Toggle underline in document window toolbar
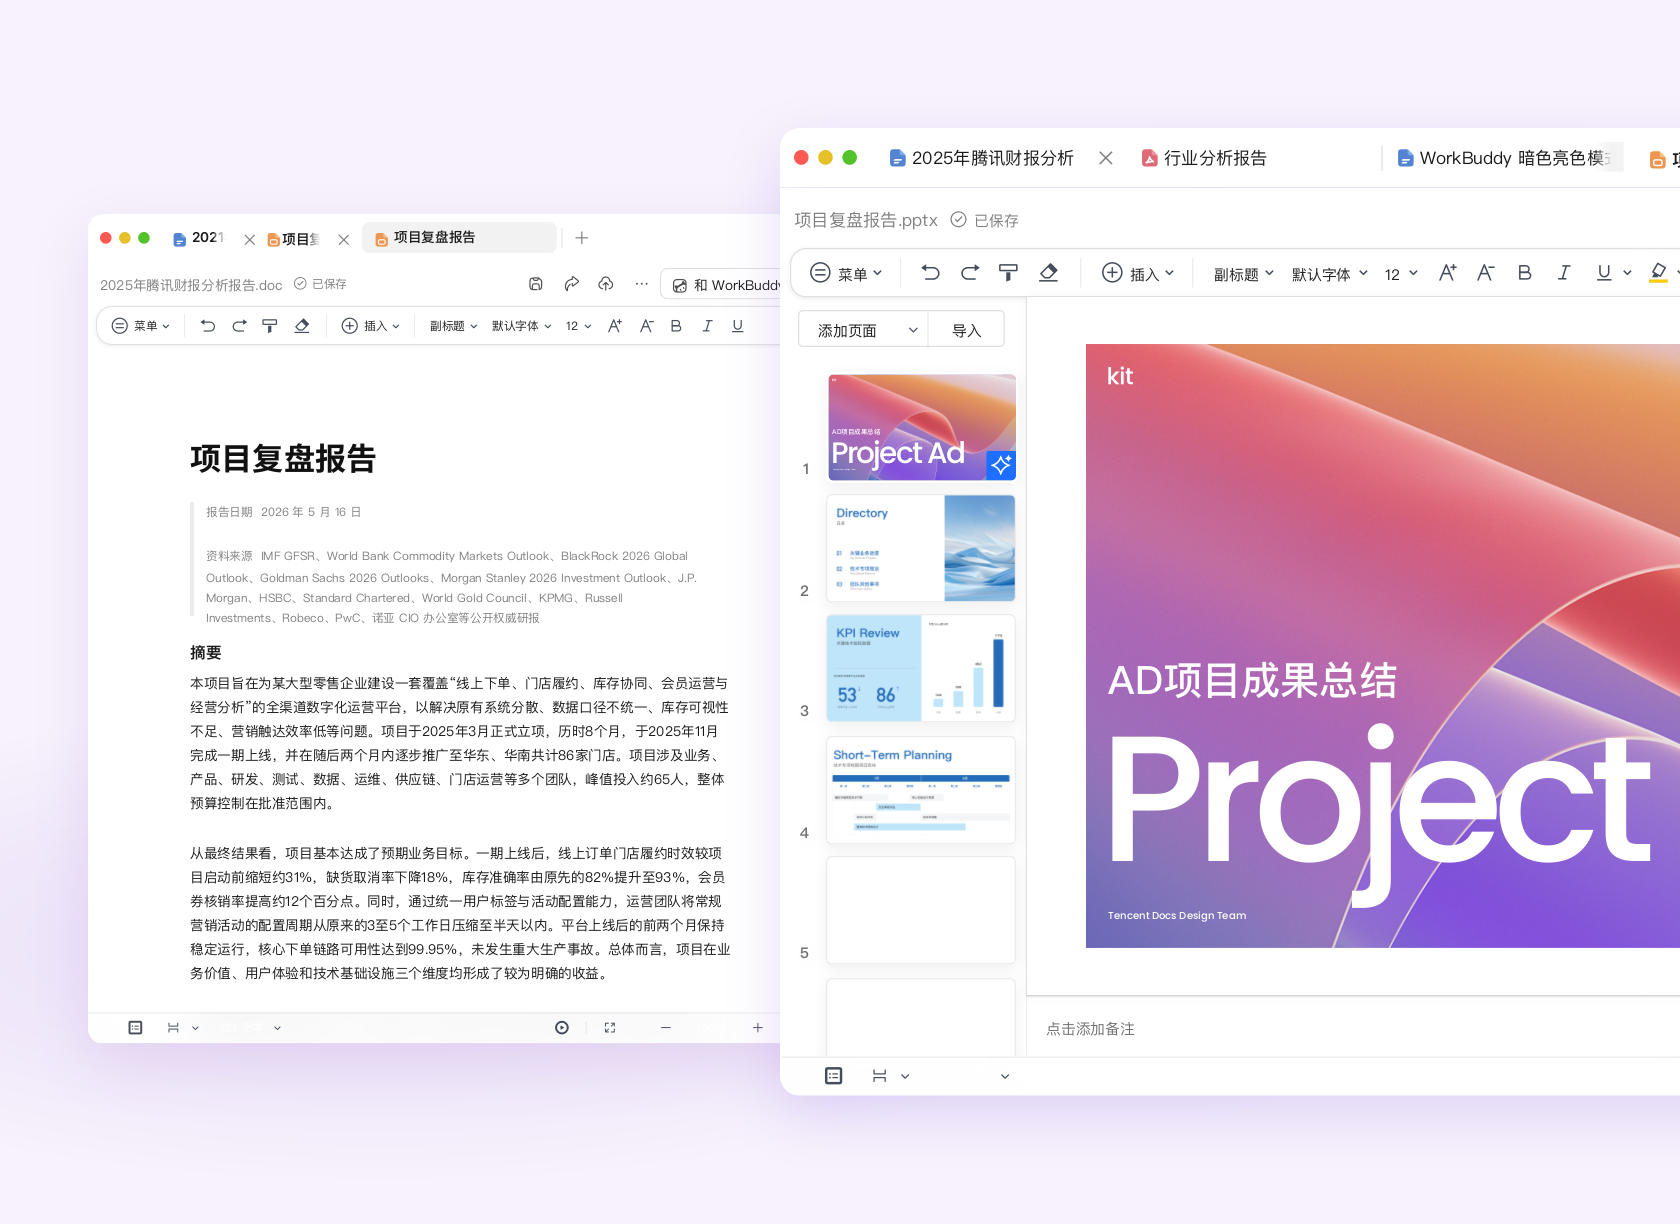Screen dimensions: 1680x1224 pos(738,326)
